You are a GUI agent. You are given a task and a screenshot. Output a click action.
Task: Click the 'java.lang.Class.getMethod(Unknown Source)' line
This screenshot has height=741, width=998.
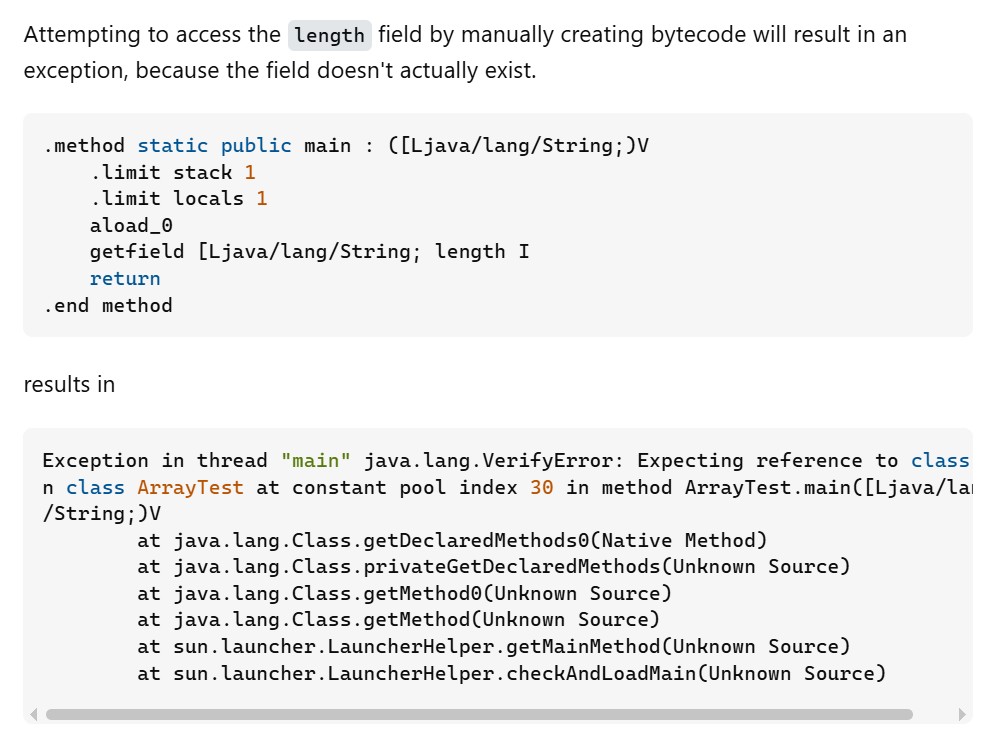point(399,619)
